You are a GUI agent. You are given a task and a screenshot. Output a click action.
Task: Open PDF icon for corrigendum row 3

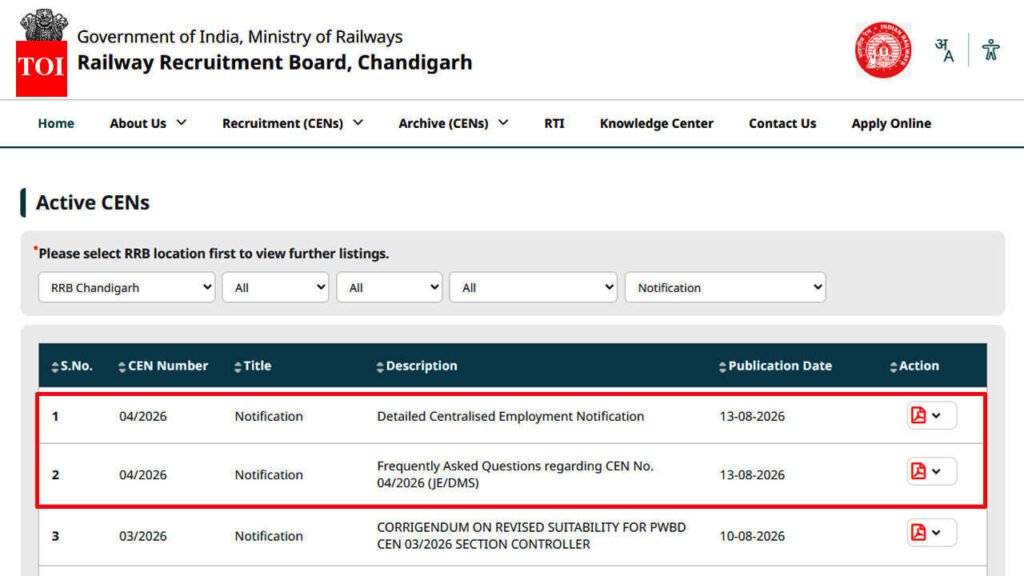tap(918, 532)
